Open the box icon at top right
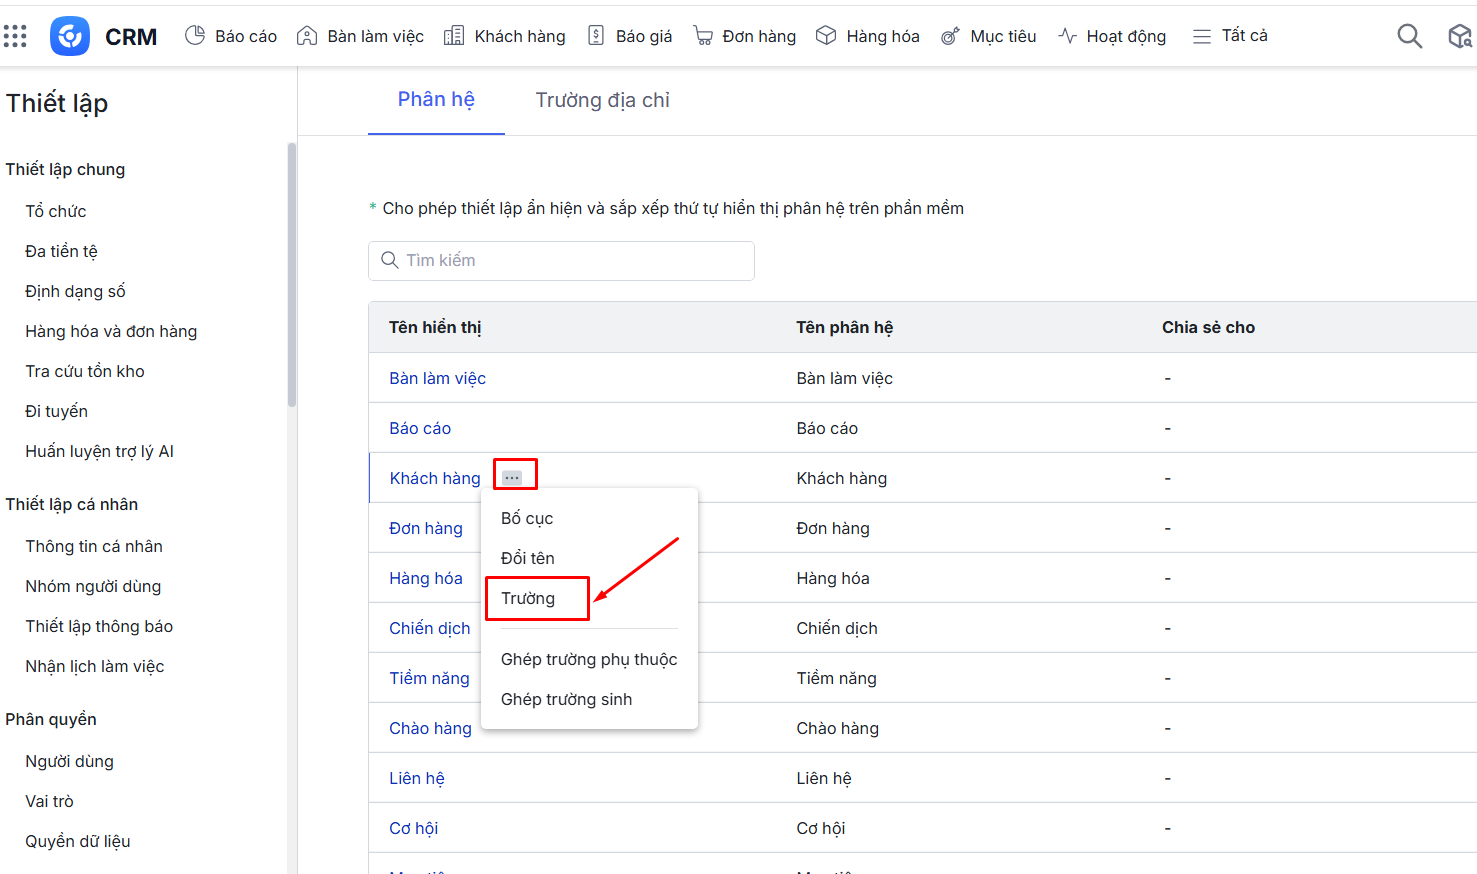The height and width of the screenshot is (874, 1477). (x=1460, y=37)
